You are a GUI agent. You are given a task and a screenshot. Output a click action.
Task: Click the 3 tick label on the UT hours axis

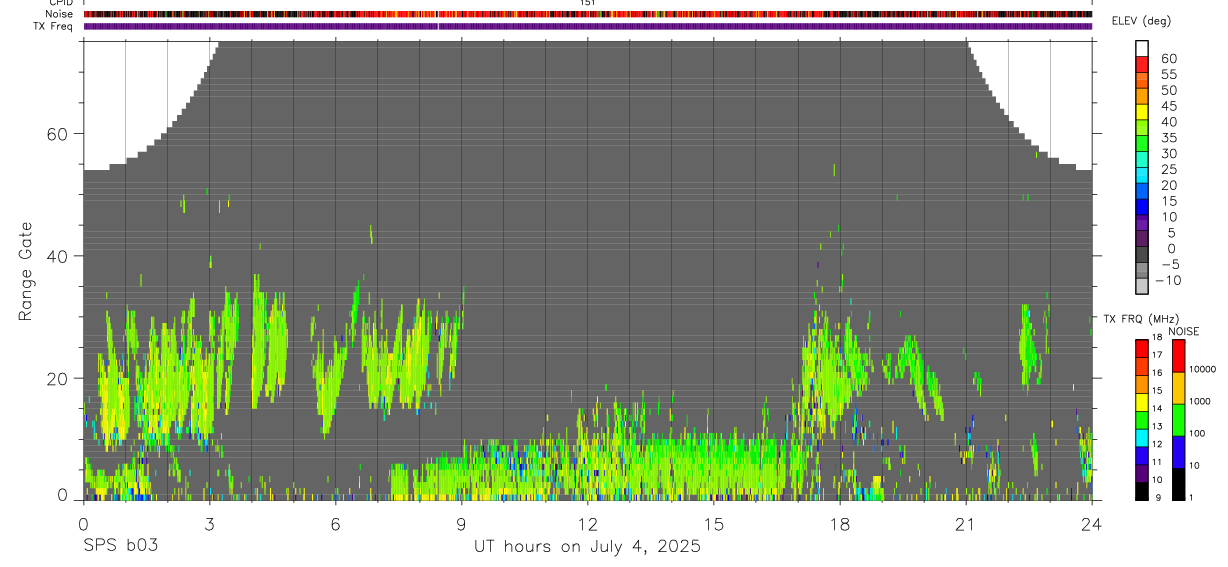click(209, 524)
